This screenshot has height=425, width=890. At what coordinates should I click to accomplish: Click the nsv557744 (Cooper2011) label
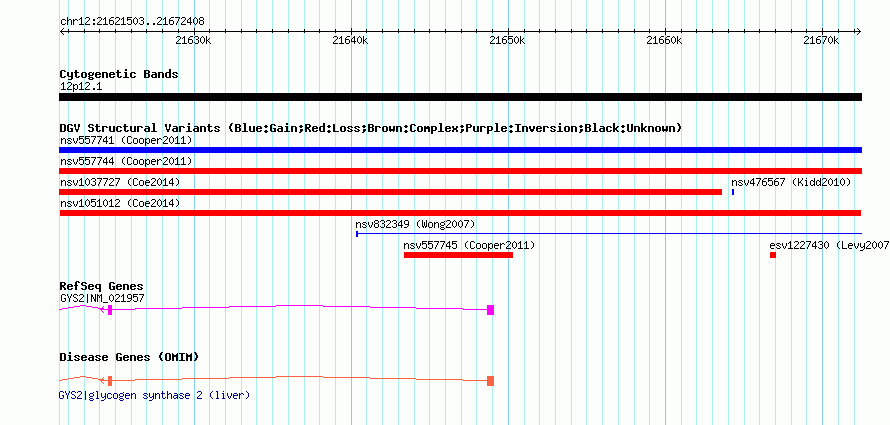tap(126, 161)
